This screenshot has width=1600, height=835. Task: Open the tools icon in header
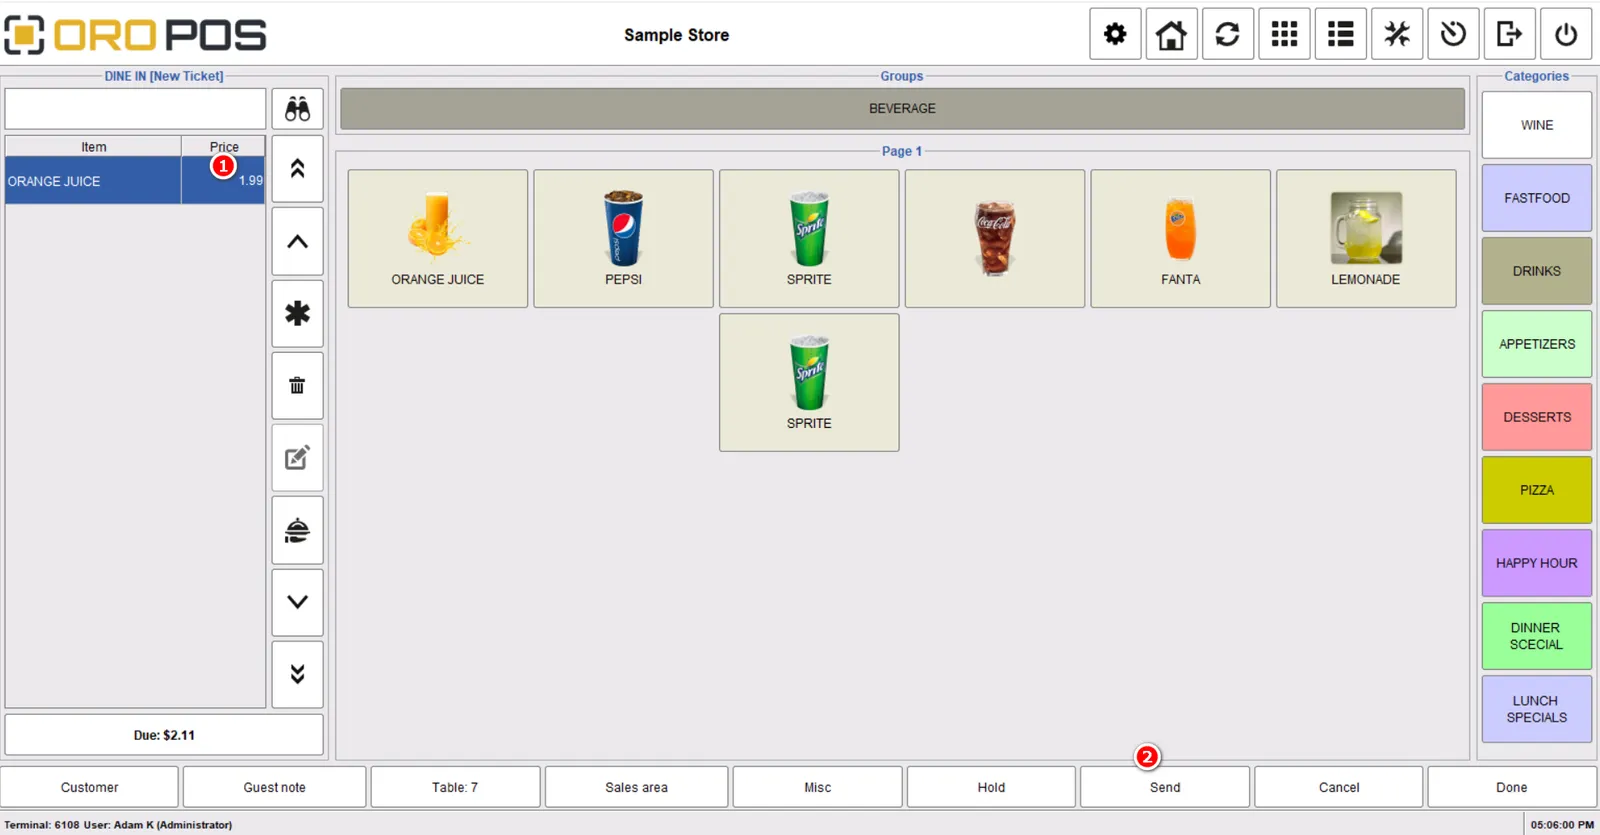(1397, 35)
